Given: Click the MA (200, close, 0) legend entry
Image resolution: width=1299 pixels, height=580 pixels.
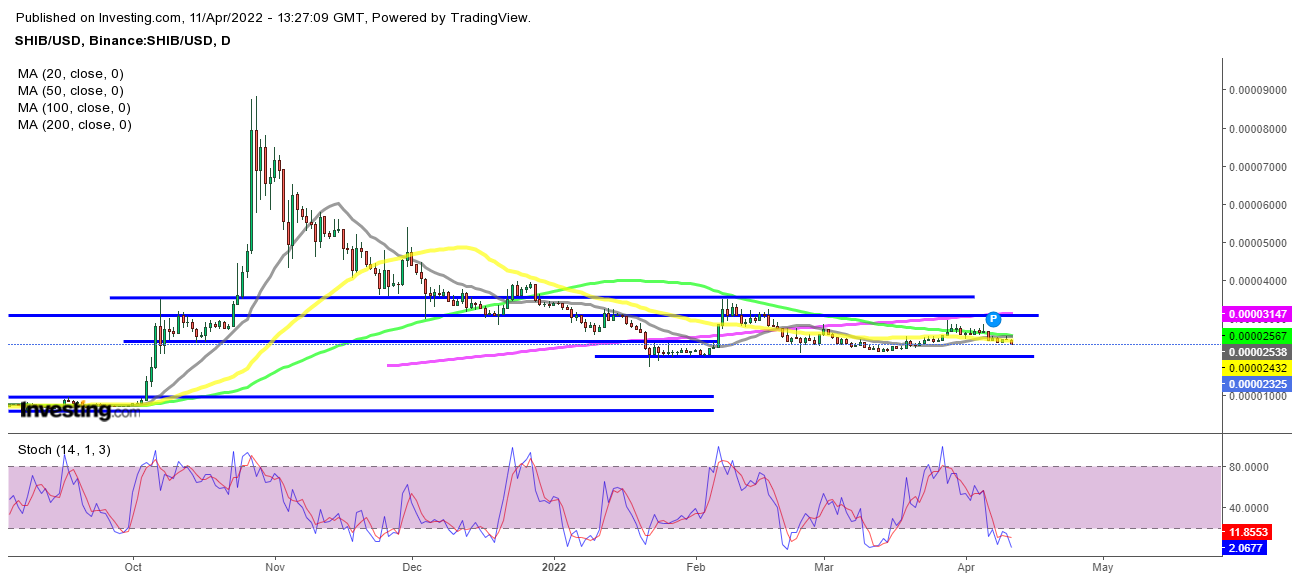Looking at the screenshot, I should tap(74, 125).
